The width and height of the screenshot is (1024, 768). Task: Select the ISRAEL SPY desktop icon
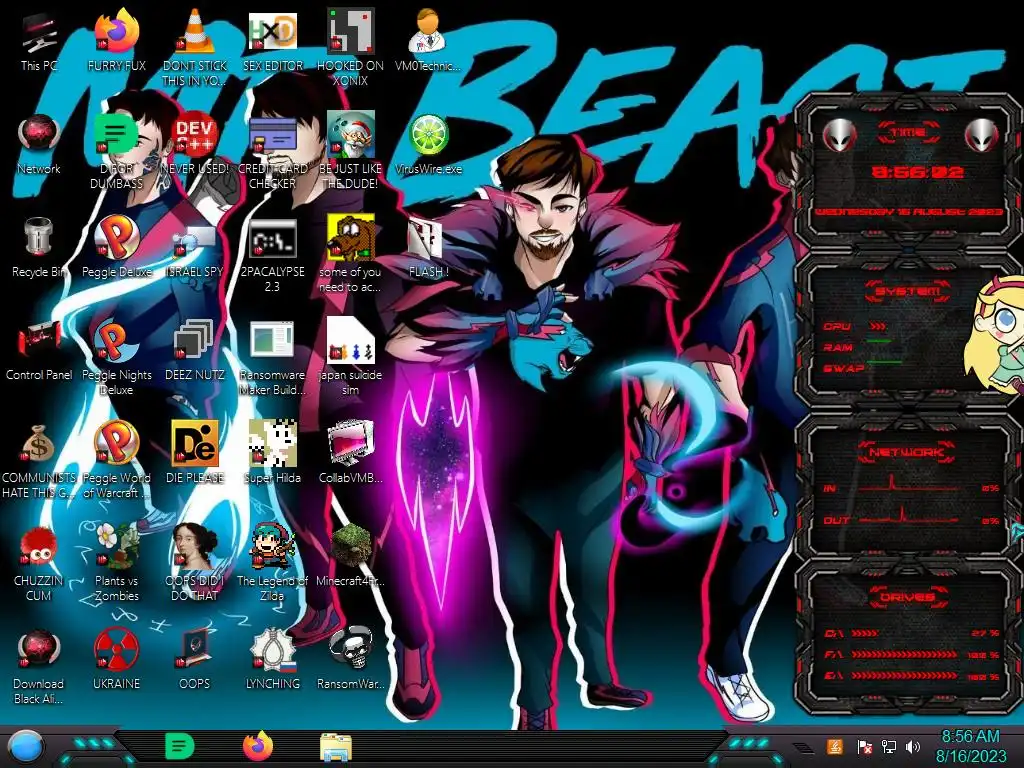coord(195,251)
